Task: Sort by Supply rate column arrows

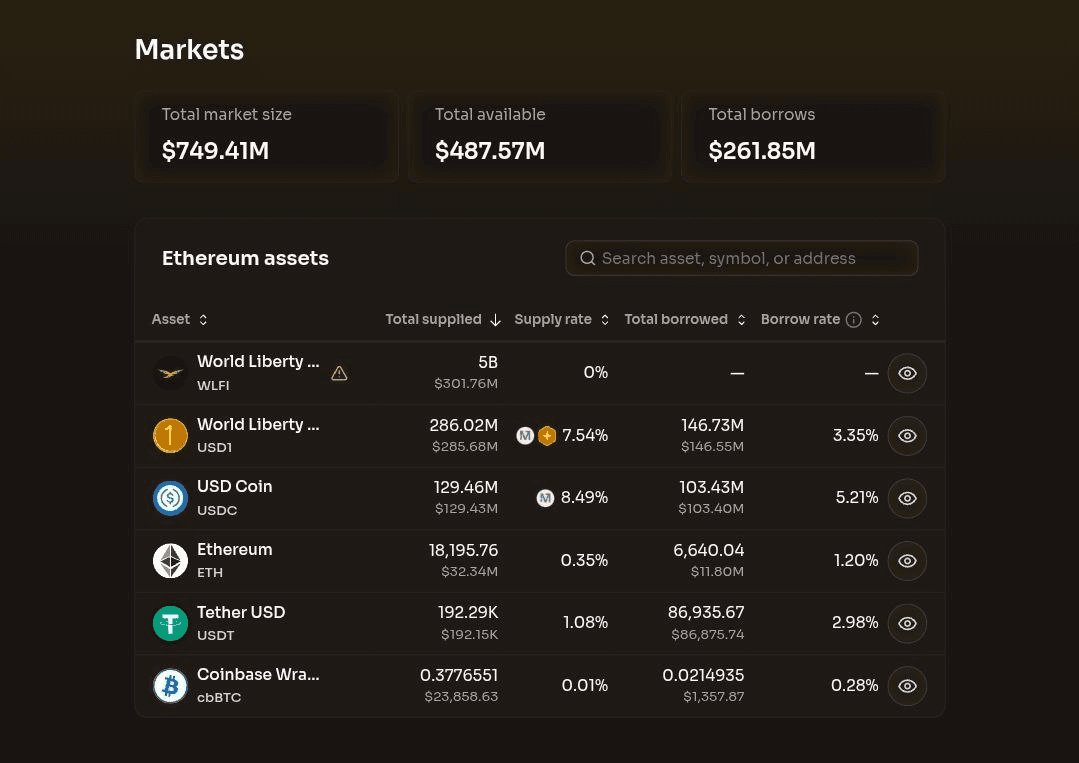Action: [x=605, y=320]
